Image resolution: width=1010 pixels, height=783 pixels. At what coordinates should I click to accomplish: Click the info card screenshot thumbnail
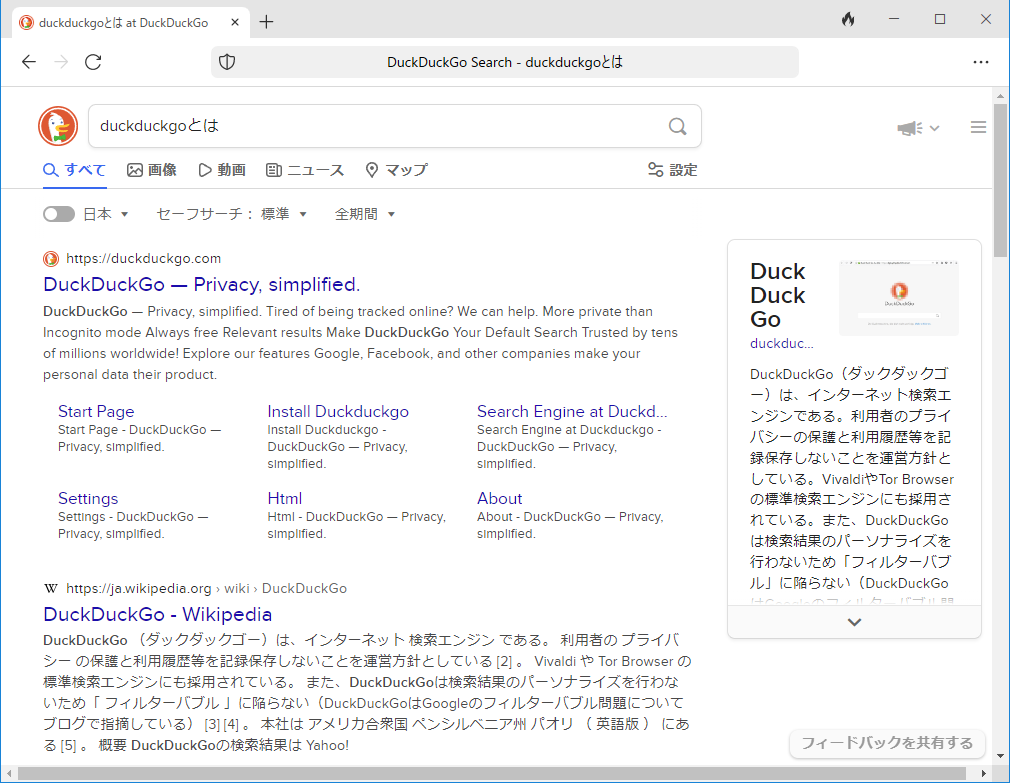click(x=899, y=297)
